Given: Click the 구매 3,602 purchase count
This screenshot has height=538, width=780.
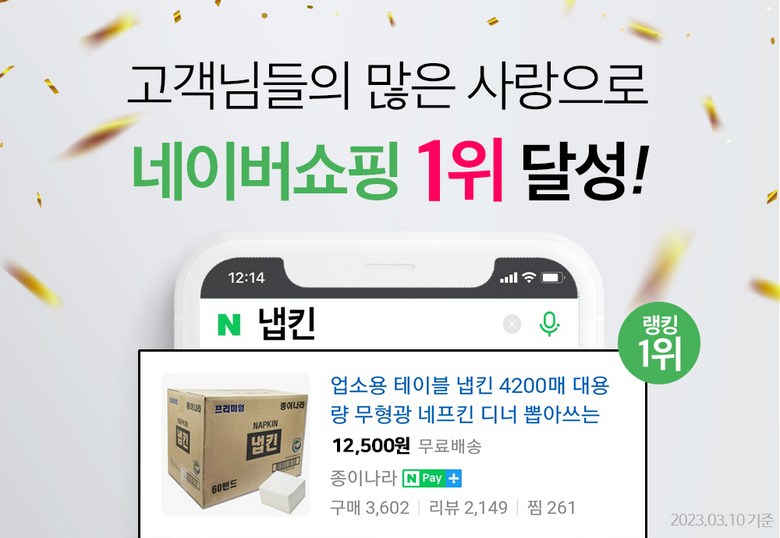Looking at the screenshot, I should point(370,508).
